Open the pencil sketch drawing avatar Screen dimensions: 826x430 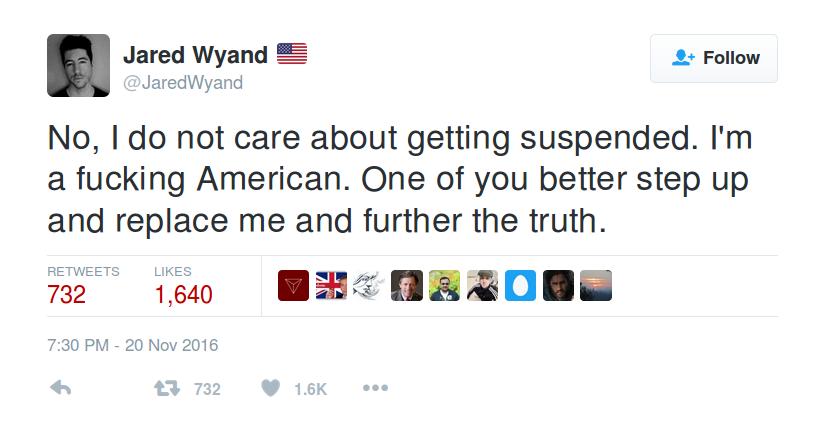[369, 286]
